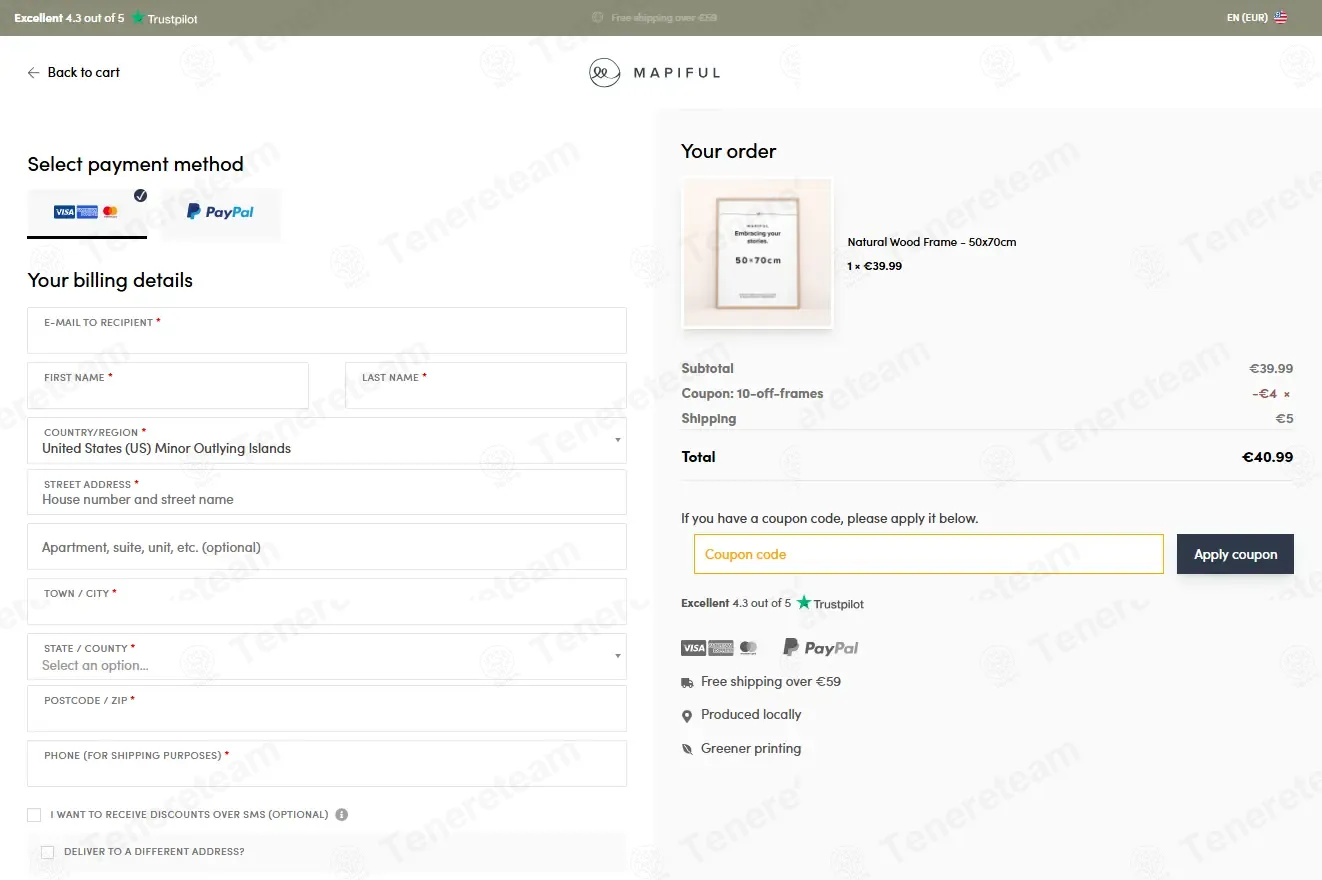
Task: Click the Coupon code input field
Action: (x=929, y=554)
